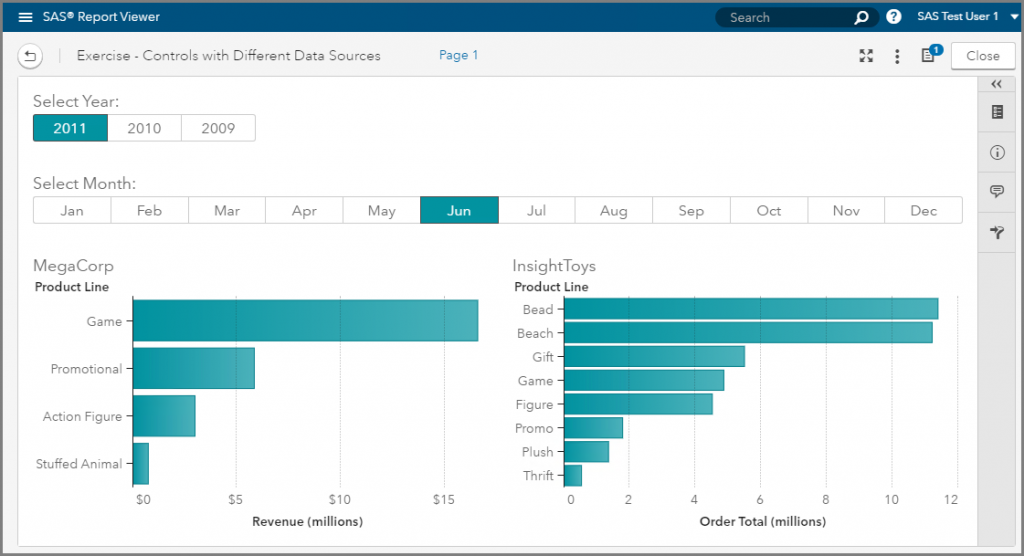Click the back arrow button
The height and width of the screenshot is (556, 1024).
(x=30, y=56)
